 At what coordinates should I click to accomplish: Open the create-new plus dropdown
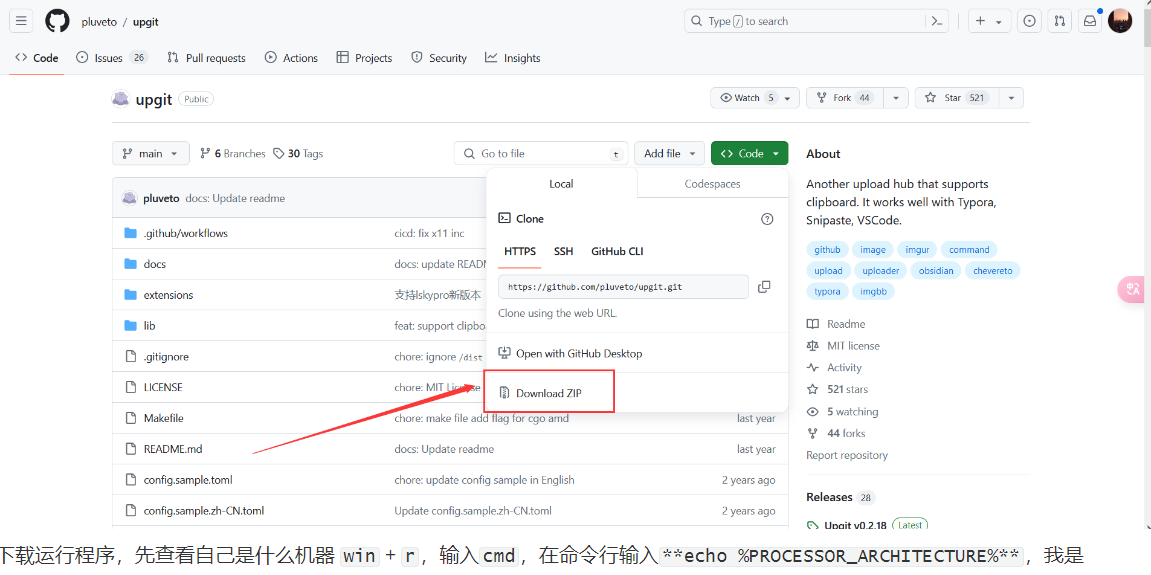point(989,21)
